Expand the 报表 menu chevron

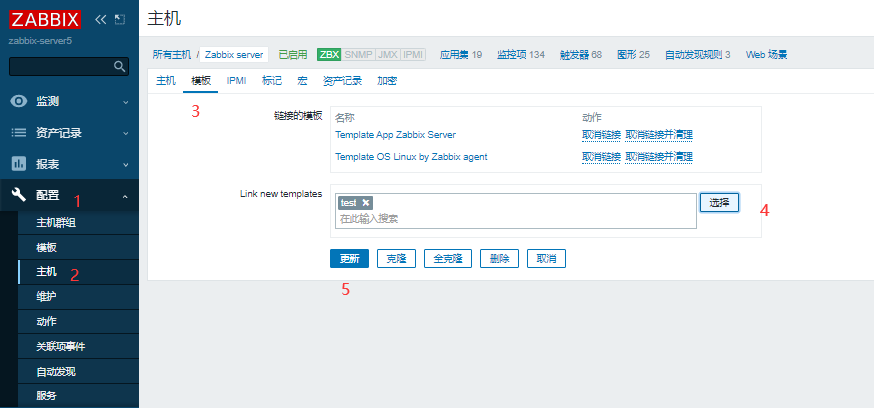pyautogui.click(x=125, y=164)
